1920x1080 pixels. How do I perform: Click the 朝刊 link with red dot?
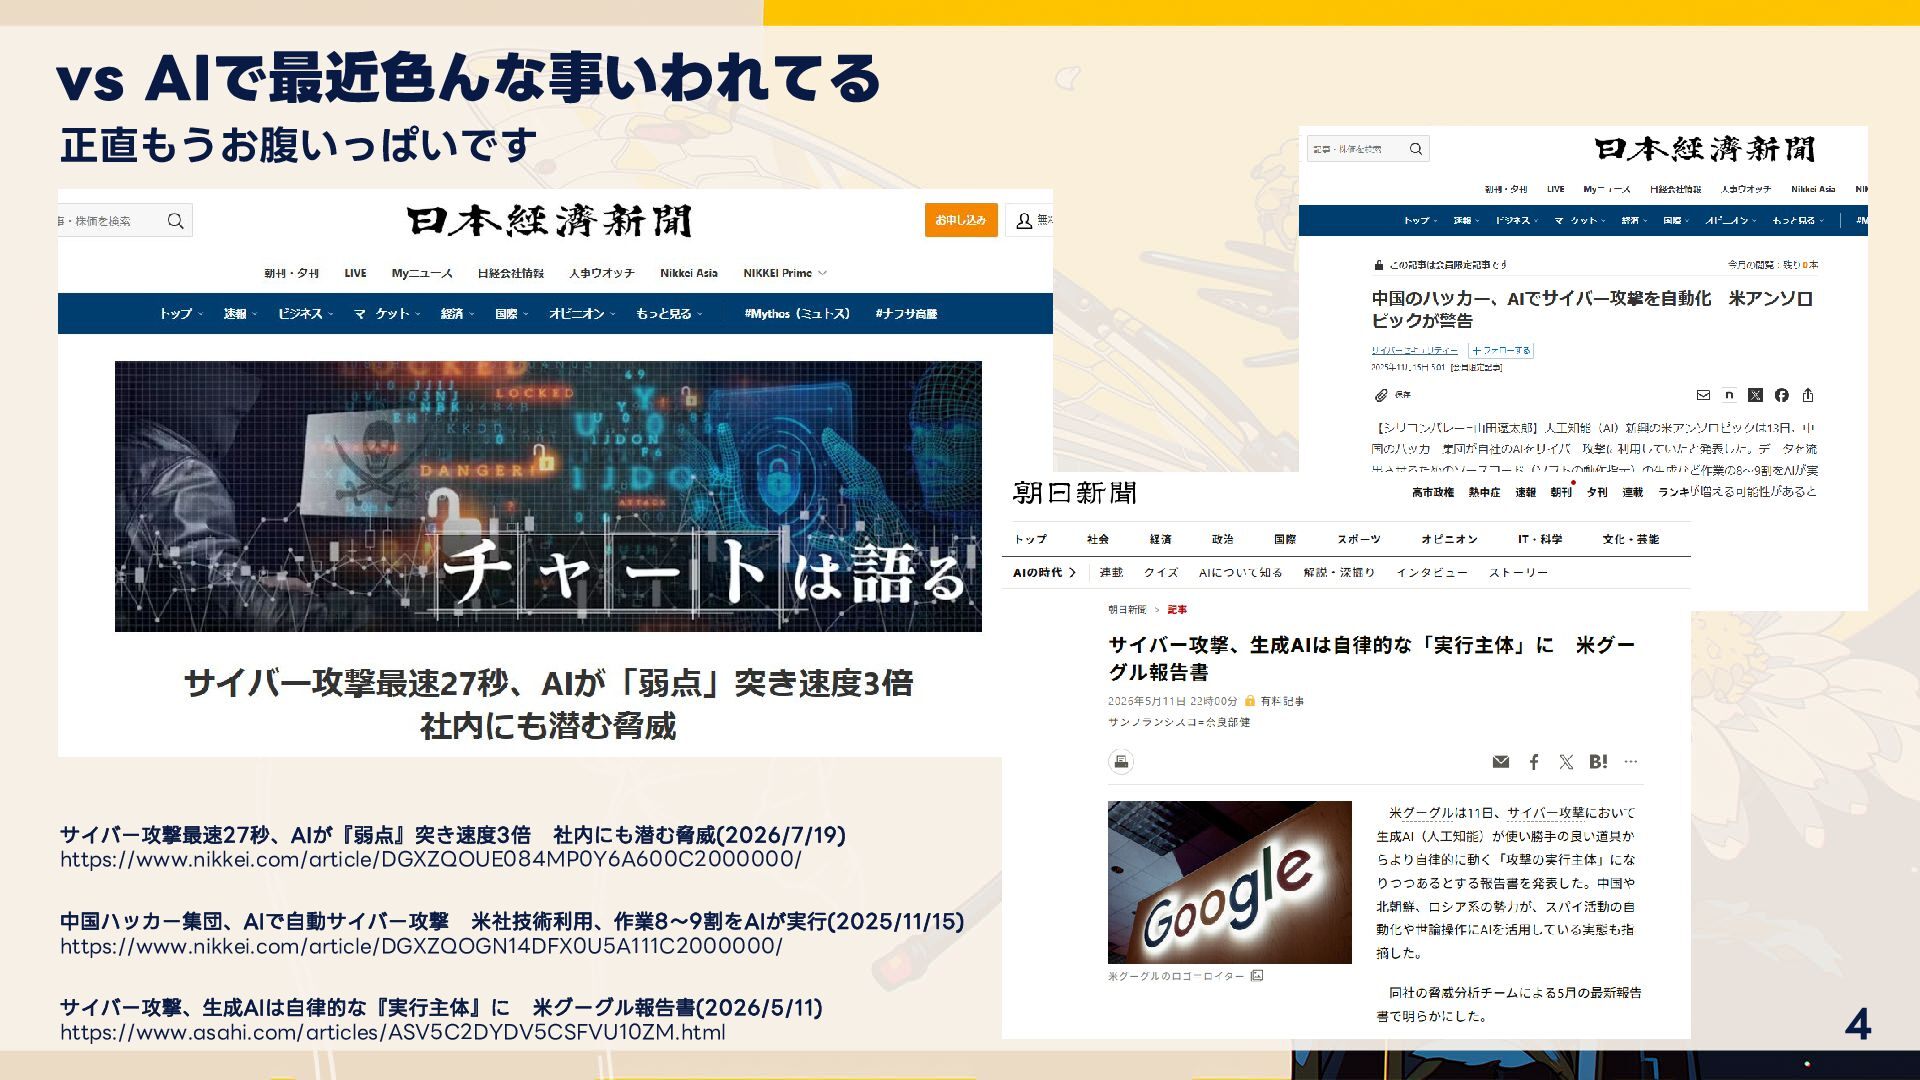point(1561,492)
